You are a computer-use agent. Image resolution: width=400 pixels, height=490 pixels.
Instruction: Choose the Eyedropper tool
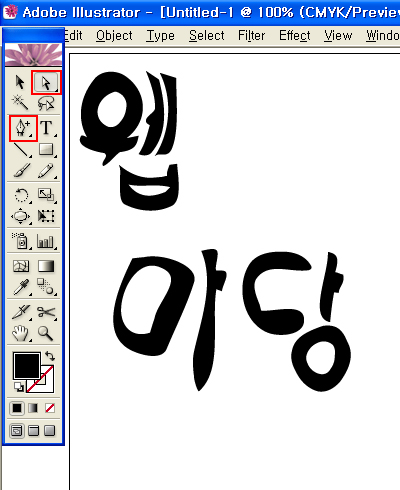21,287
